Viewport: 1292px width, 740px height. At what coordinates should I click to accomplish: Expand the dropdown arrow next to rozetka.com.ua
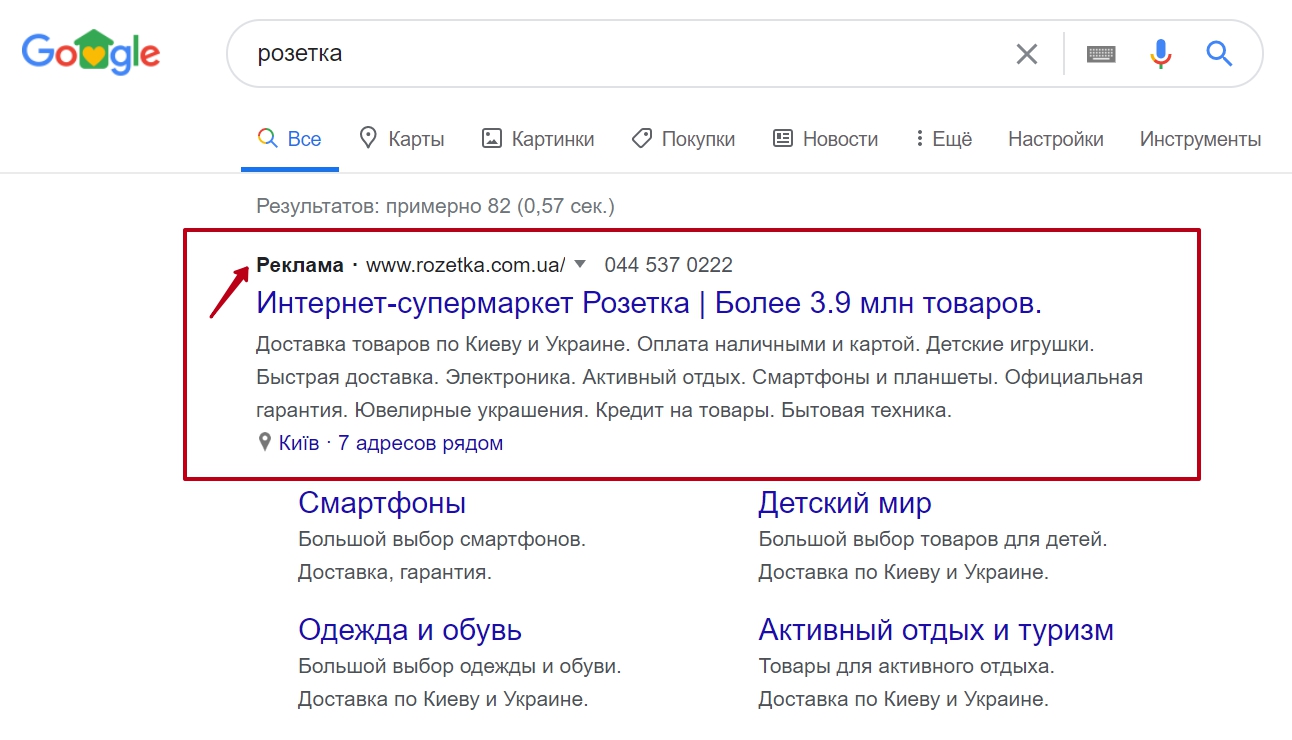pos(581,265)
